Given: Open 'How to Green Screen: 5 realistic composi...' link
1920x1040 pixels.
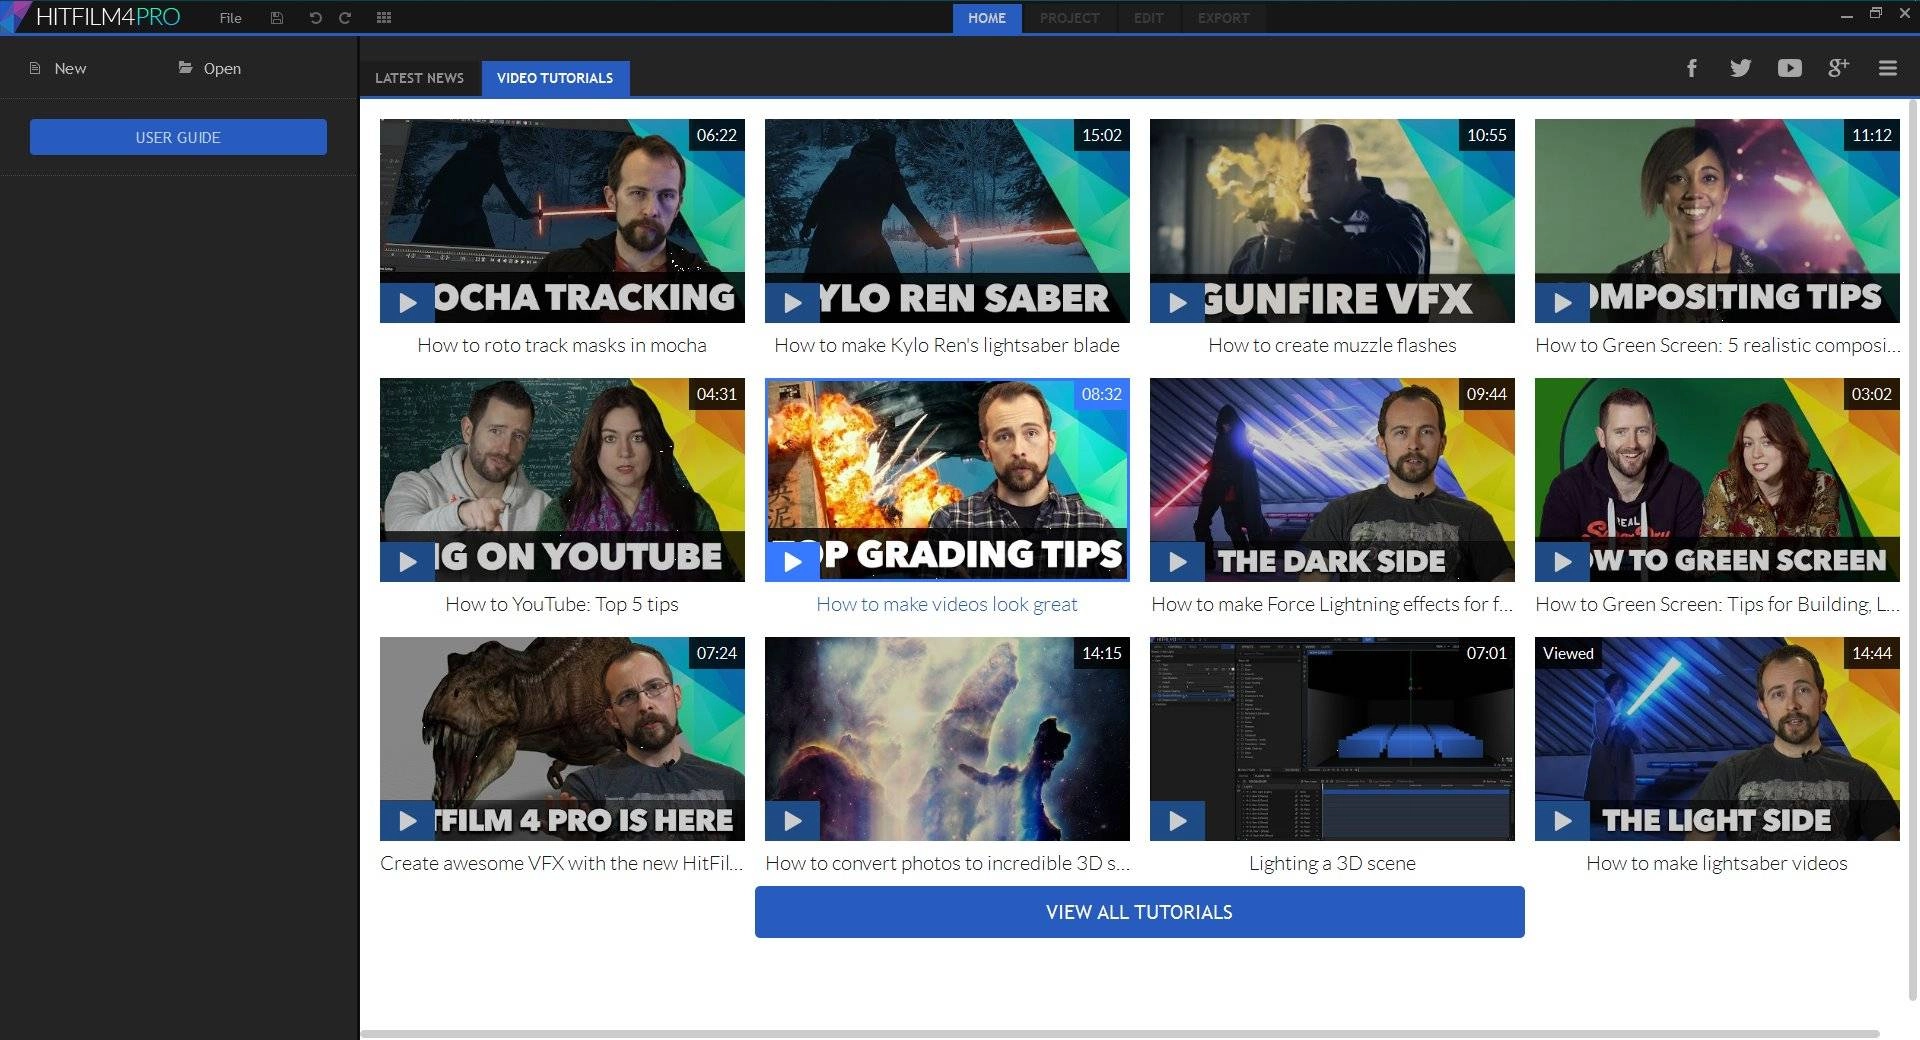Looking at the screenshot, I should pos(1717,345).
